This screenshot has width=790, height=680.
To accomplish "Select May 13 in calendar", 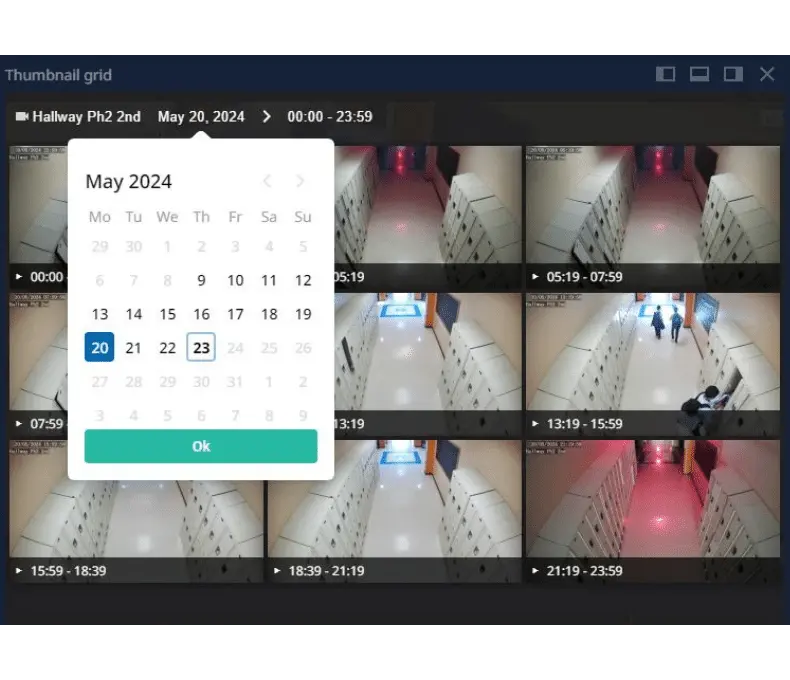I will tap(100, 314).
